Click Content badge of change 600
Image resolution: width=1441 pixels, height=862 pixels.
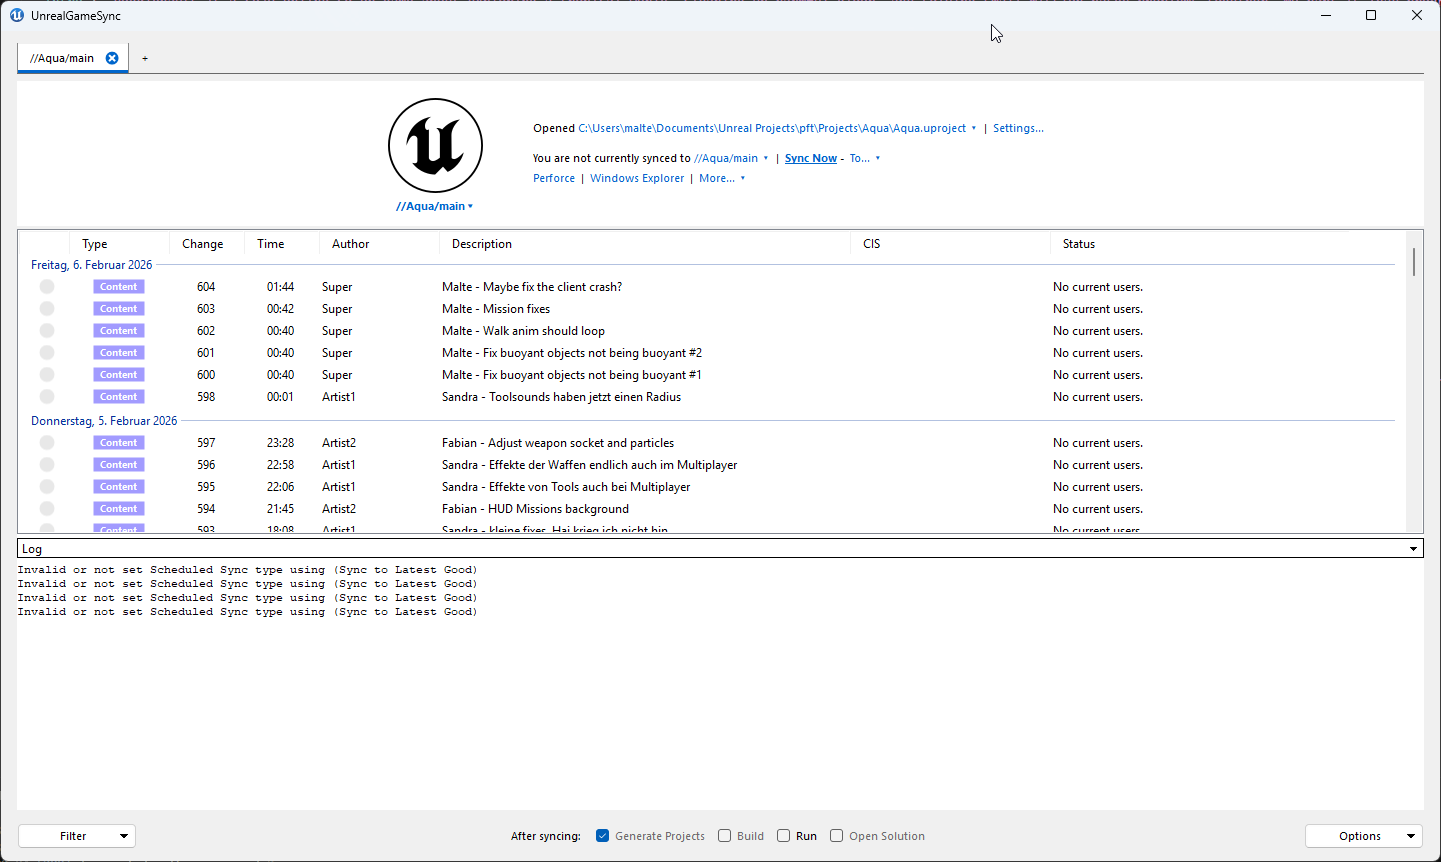(119, 375)
